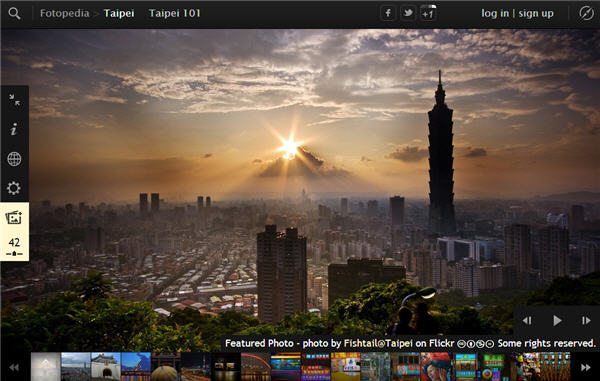This screenshot has height=381, width=600.
Task: Select the Taipei 101 breadcrumb item
Action: tap(174, 13)
